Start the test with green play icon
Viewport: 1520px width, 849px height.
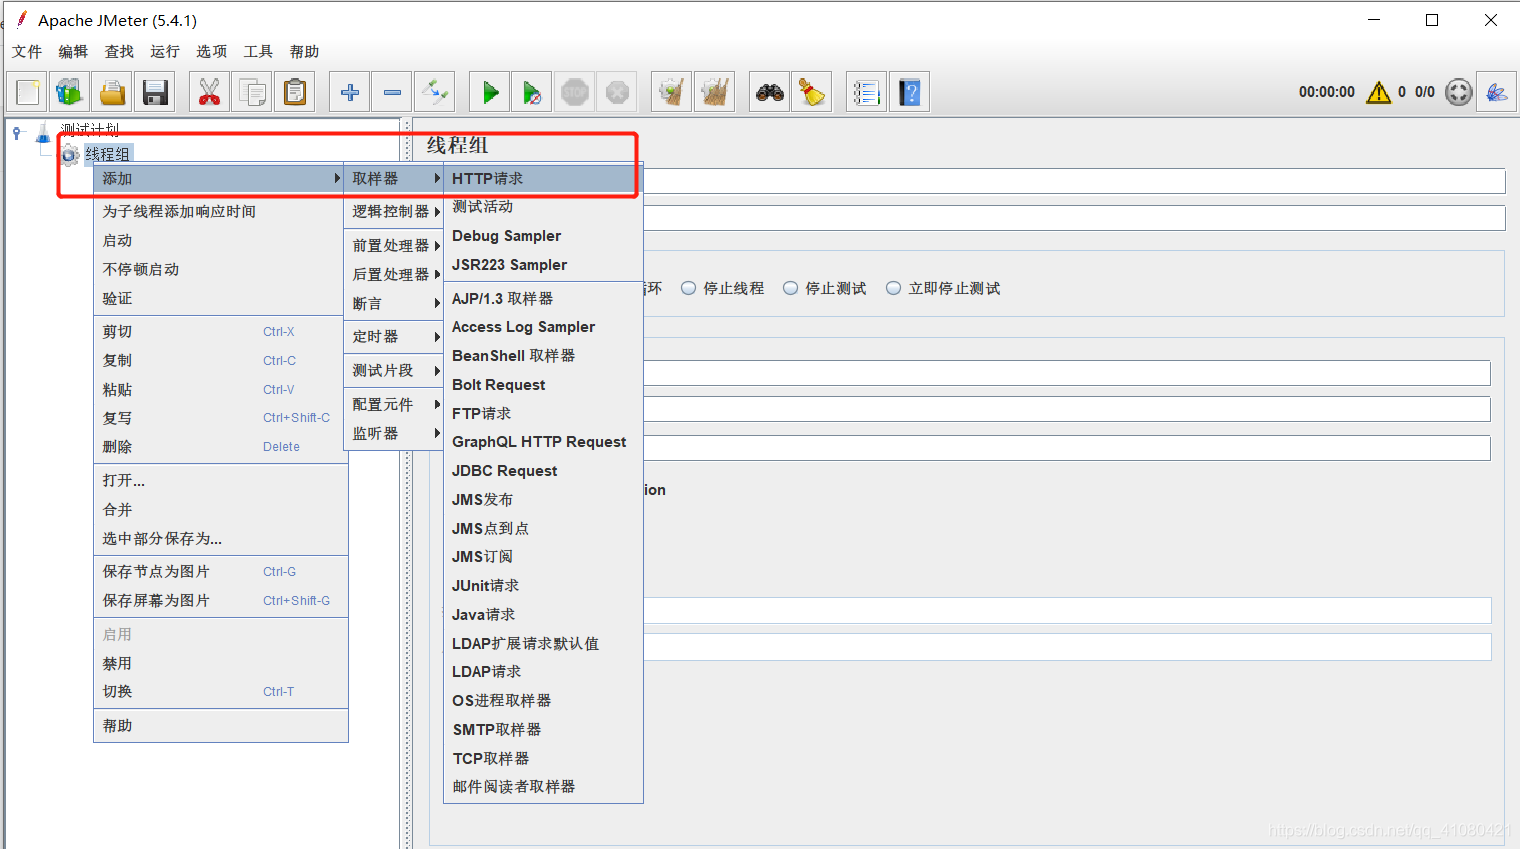pos(489,92)
